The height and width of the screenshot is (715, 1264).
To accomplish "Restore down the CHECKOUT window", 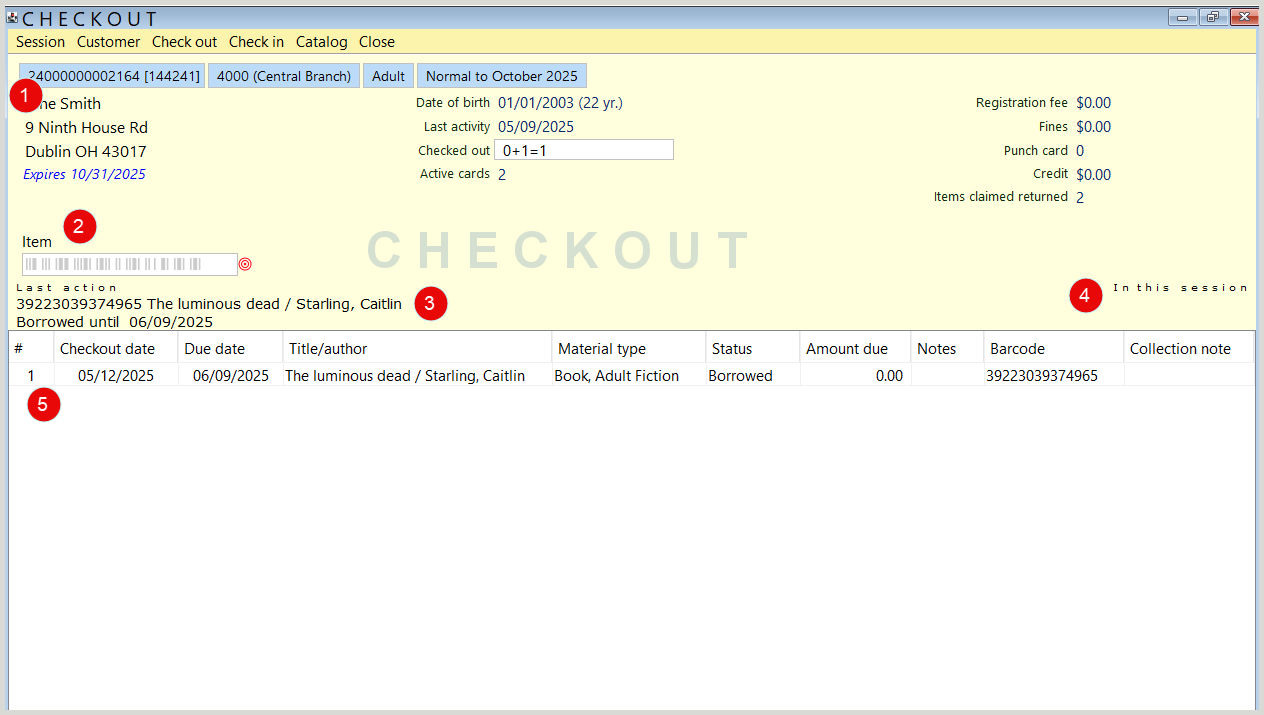I will (1213, 17).
